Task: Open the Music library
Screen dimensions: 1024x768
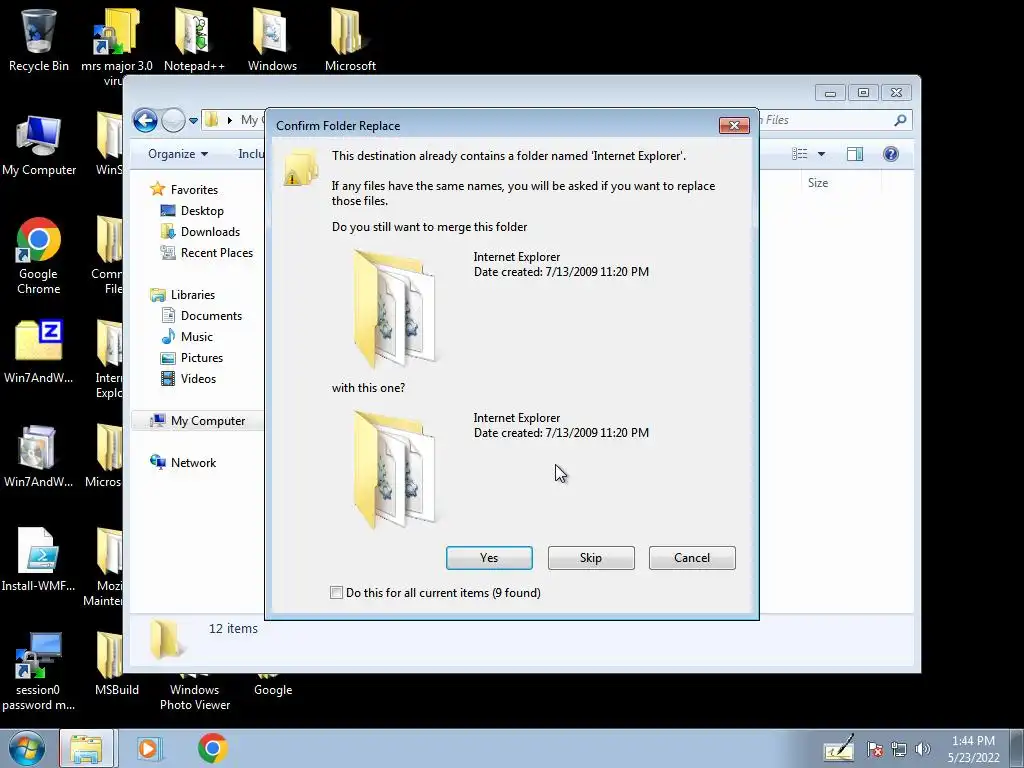Action: (x=196, y=336)
